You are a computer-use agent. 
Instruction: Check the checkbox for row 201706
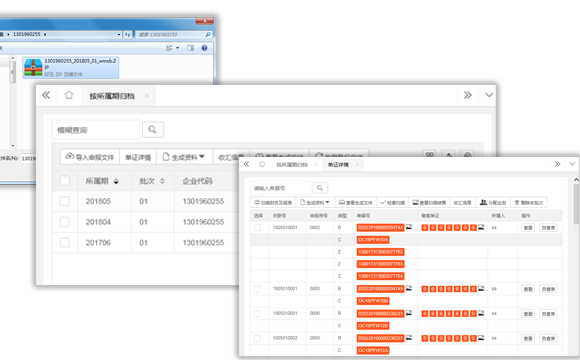(x=65, y=242)
